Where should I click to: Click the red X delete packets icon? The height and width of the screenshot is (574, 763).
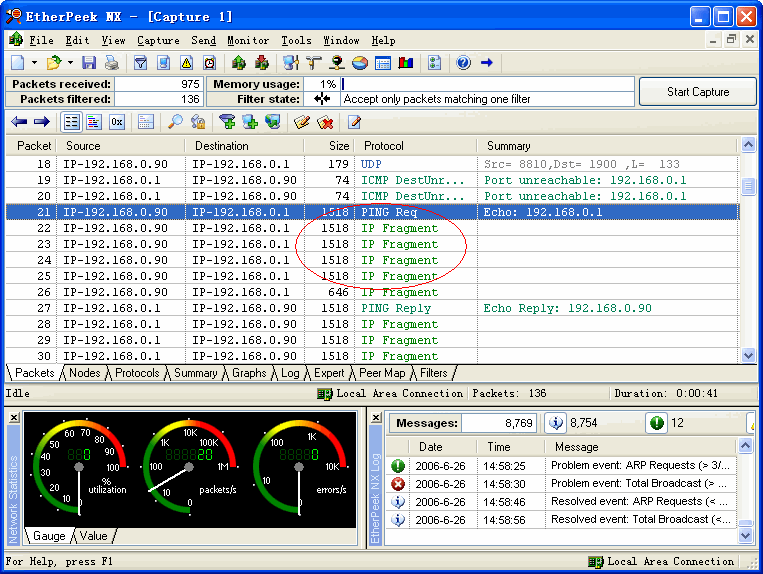tap(325, 122)
